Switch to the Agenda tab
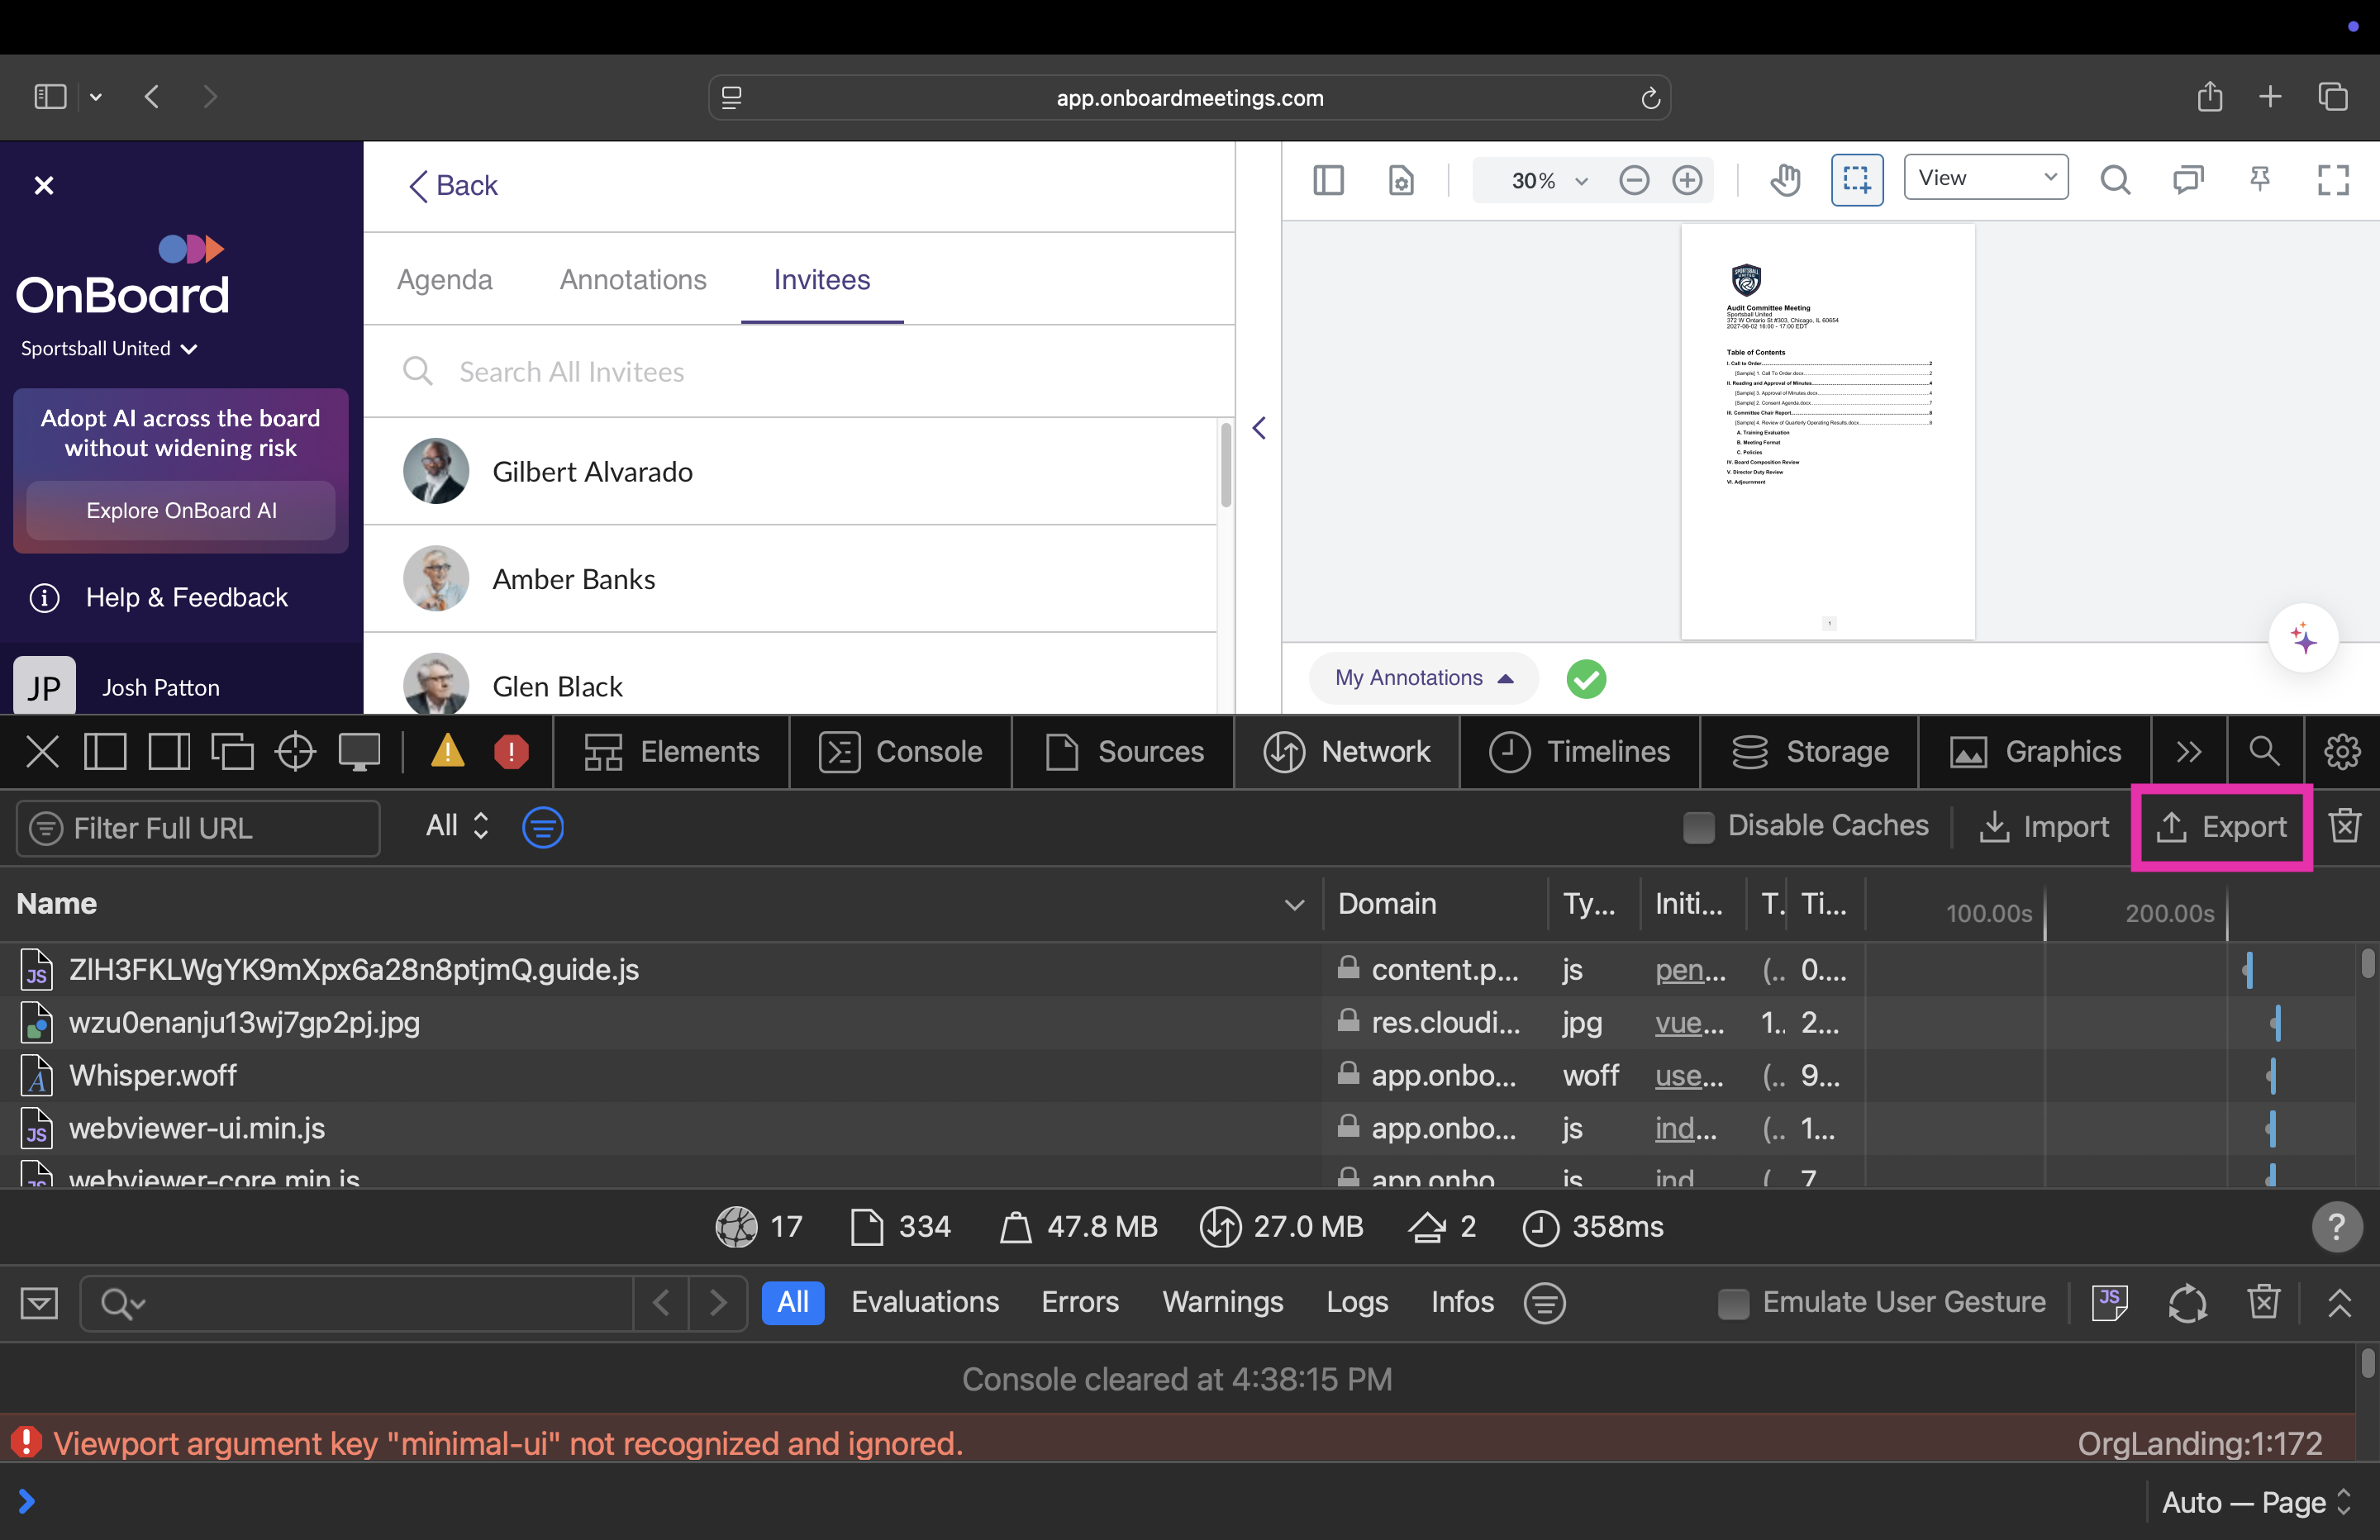2380x1540 pixels. tap(444, 279)
